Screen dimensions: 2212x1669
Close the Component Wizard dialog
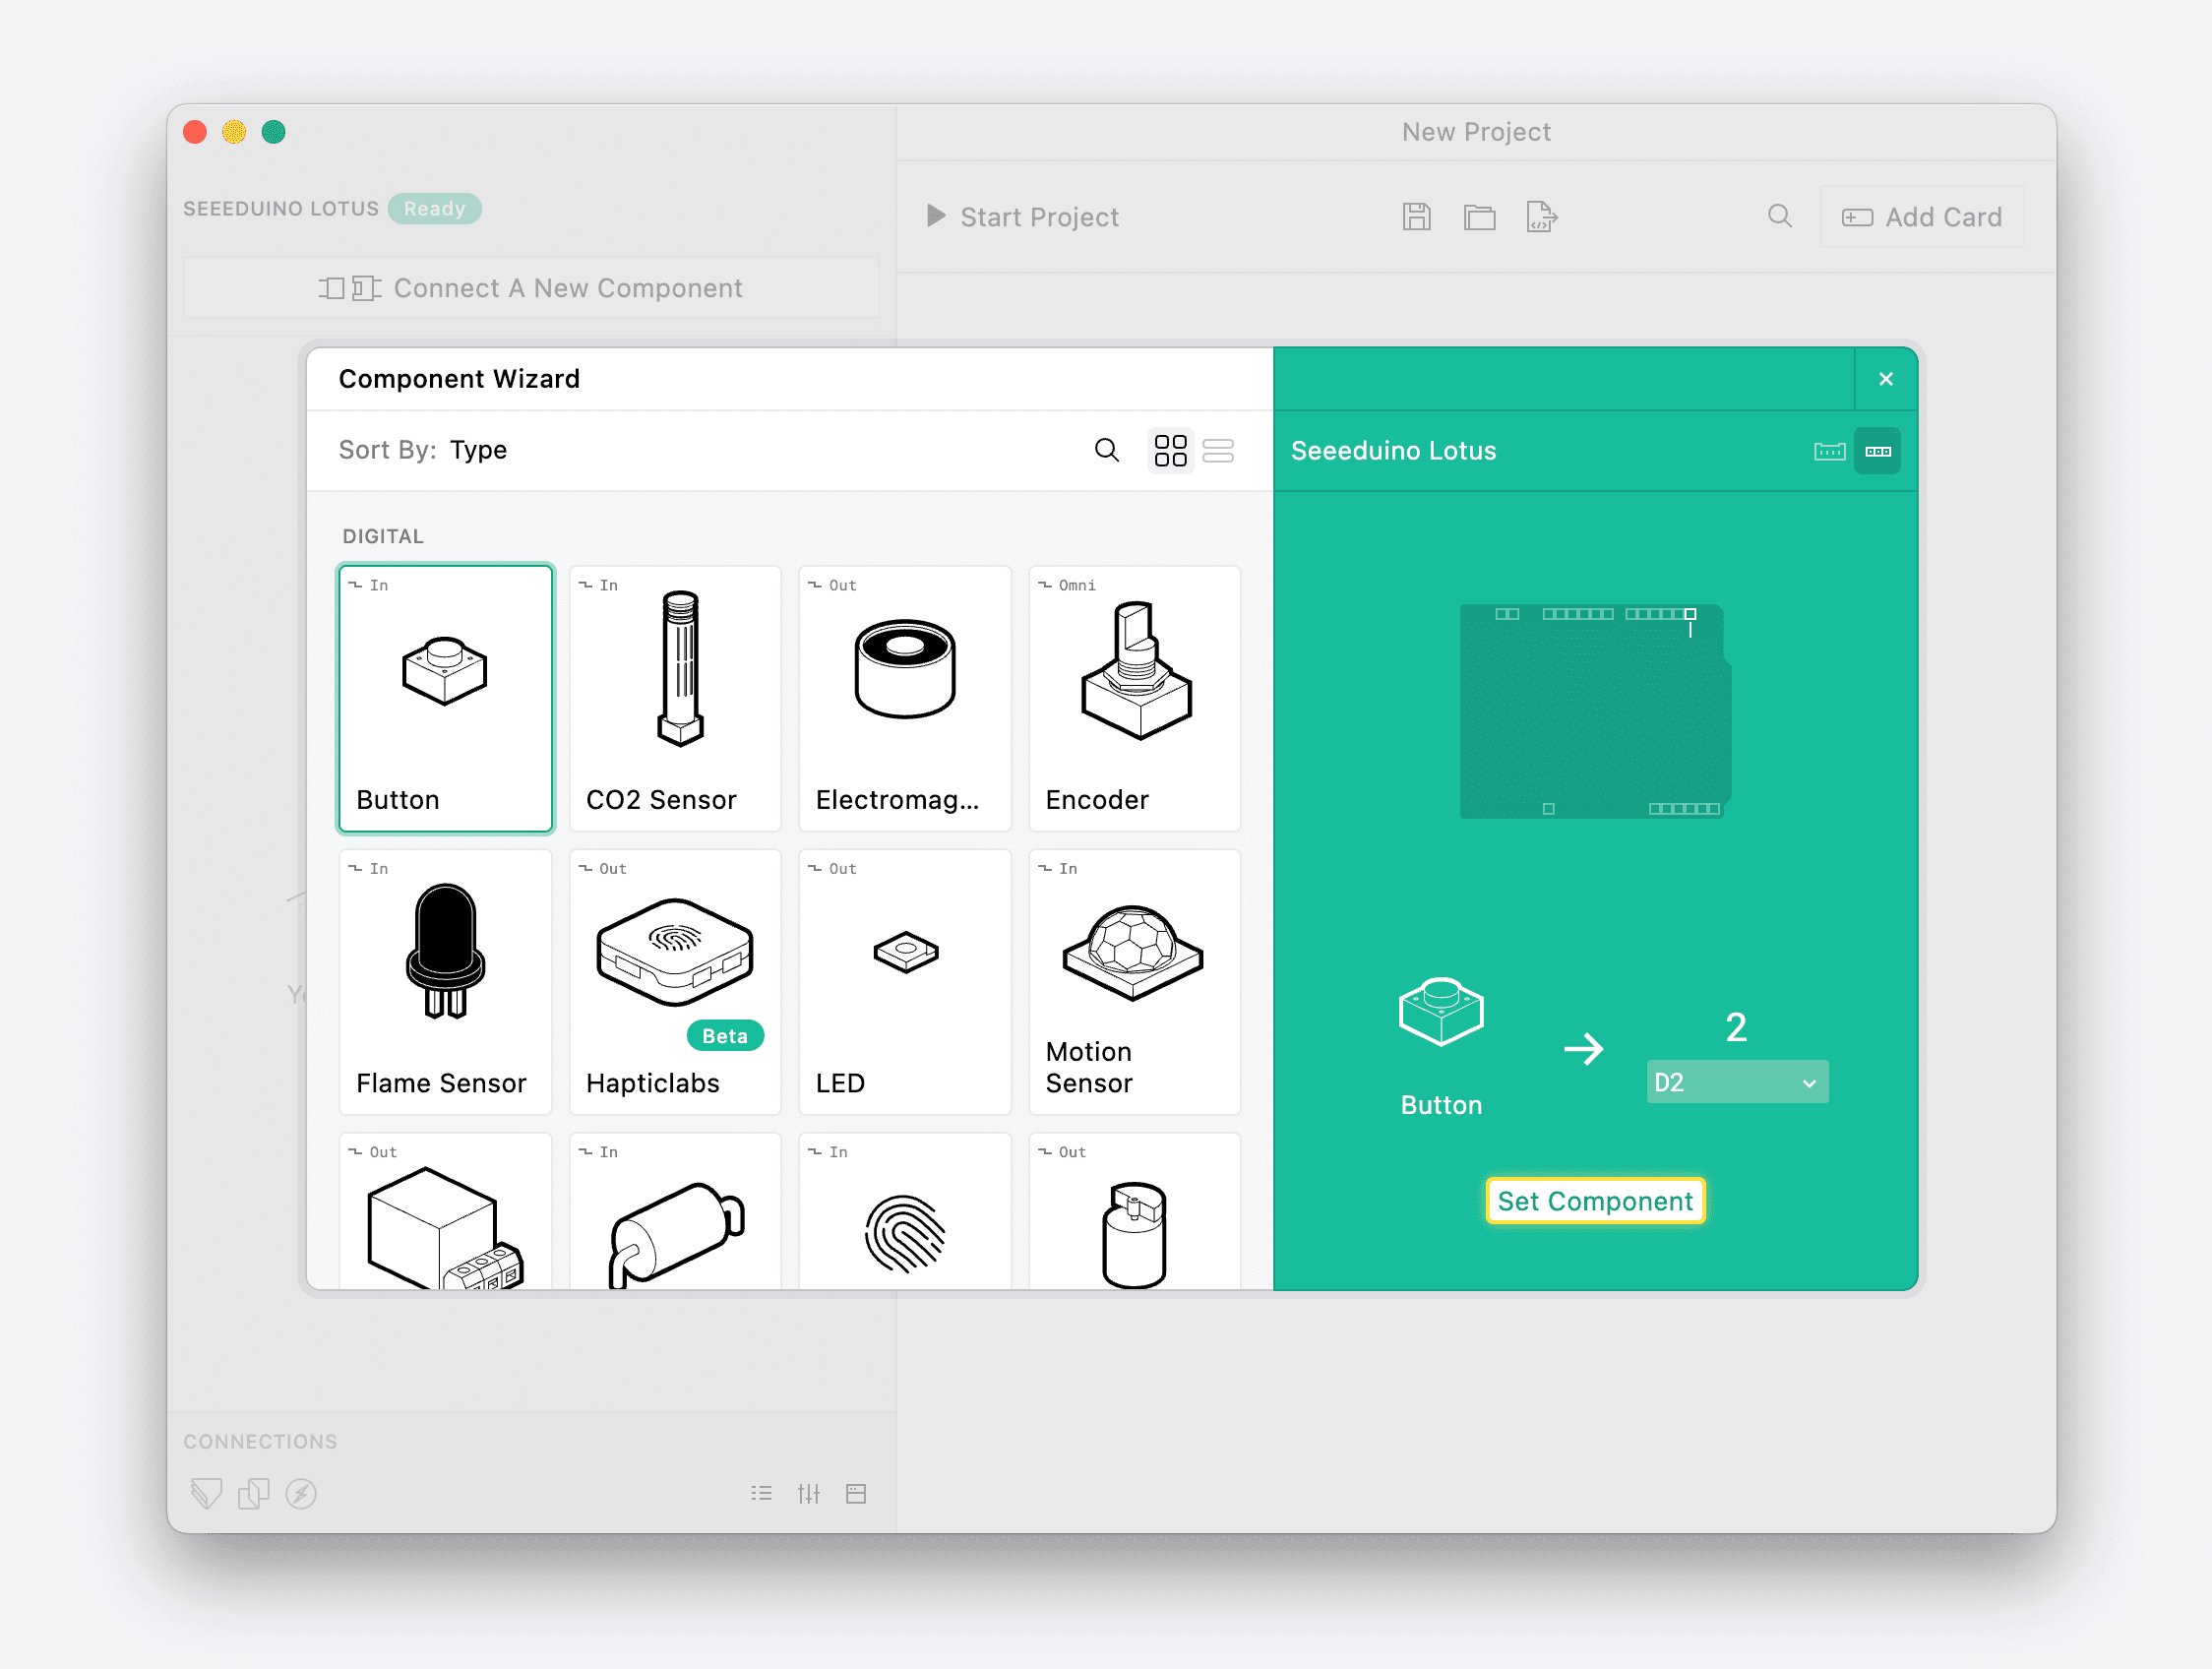[1886, 378]
